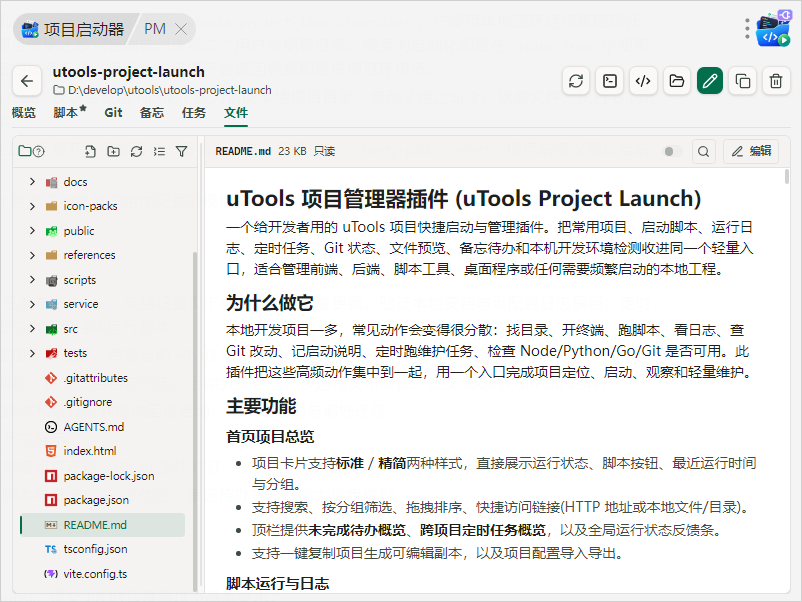Viewport: 802px width, 602px height.
Task: Open terminal for the project
Action: (x=610, y=81)
